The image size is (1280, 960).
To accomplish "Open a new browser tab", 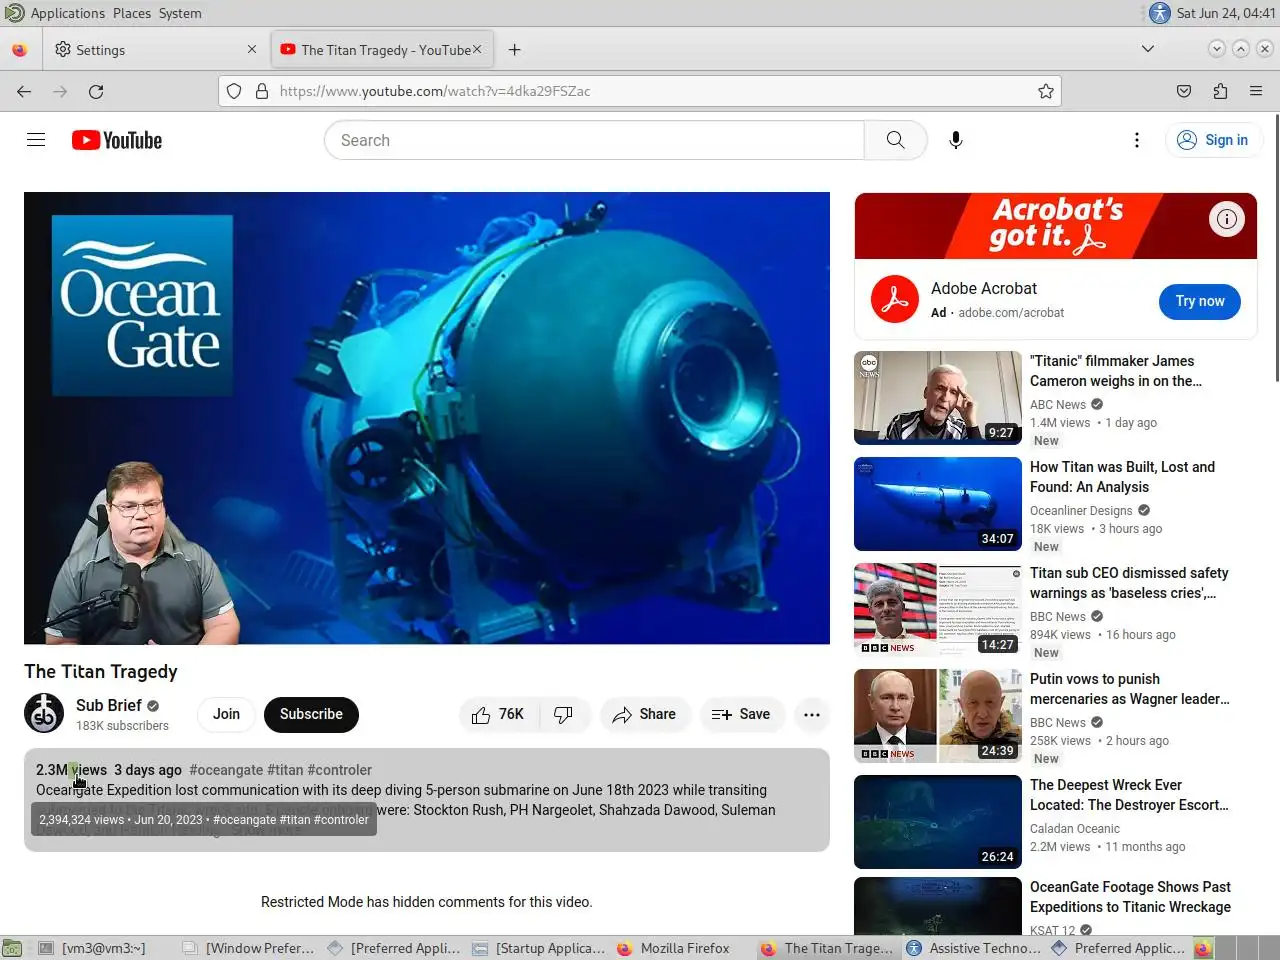I will 514,49.
